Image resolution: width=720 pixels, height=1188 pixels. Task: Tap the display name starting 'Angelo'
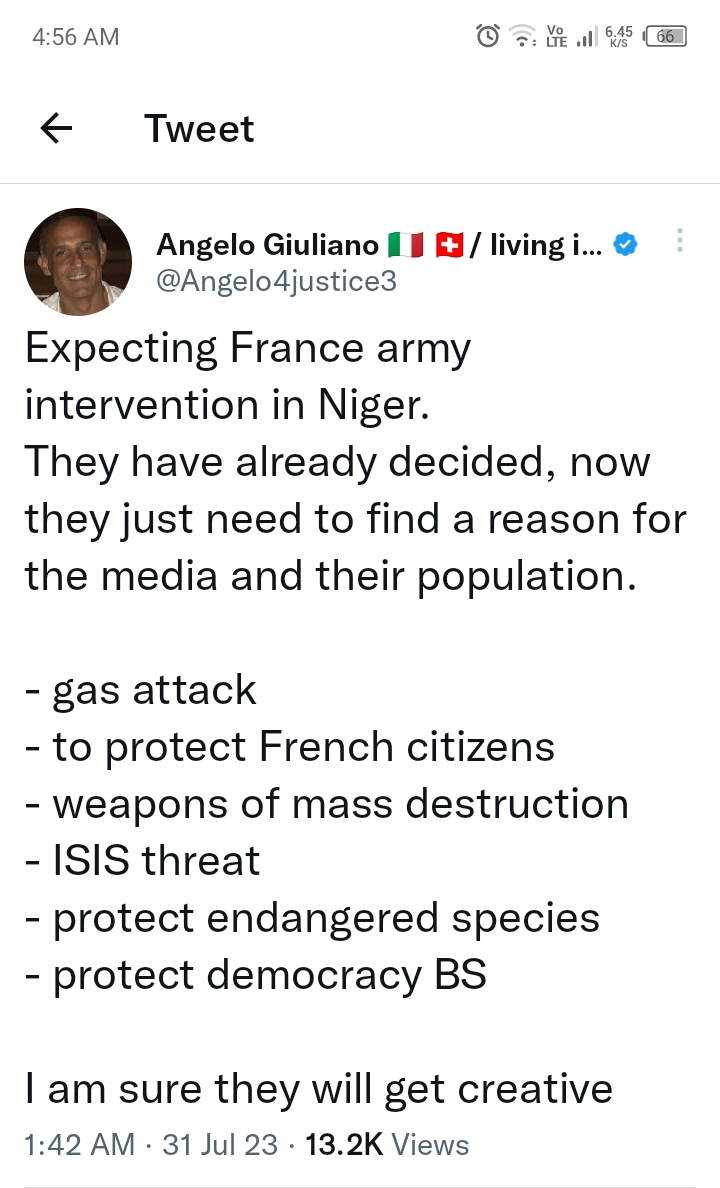[x=267, y=245]
